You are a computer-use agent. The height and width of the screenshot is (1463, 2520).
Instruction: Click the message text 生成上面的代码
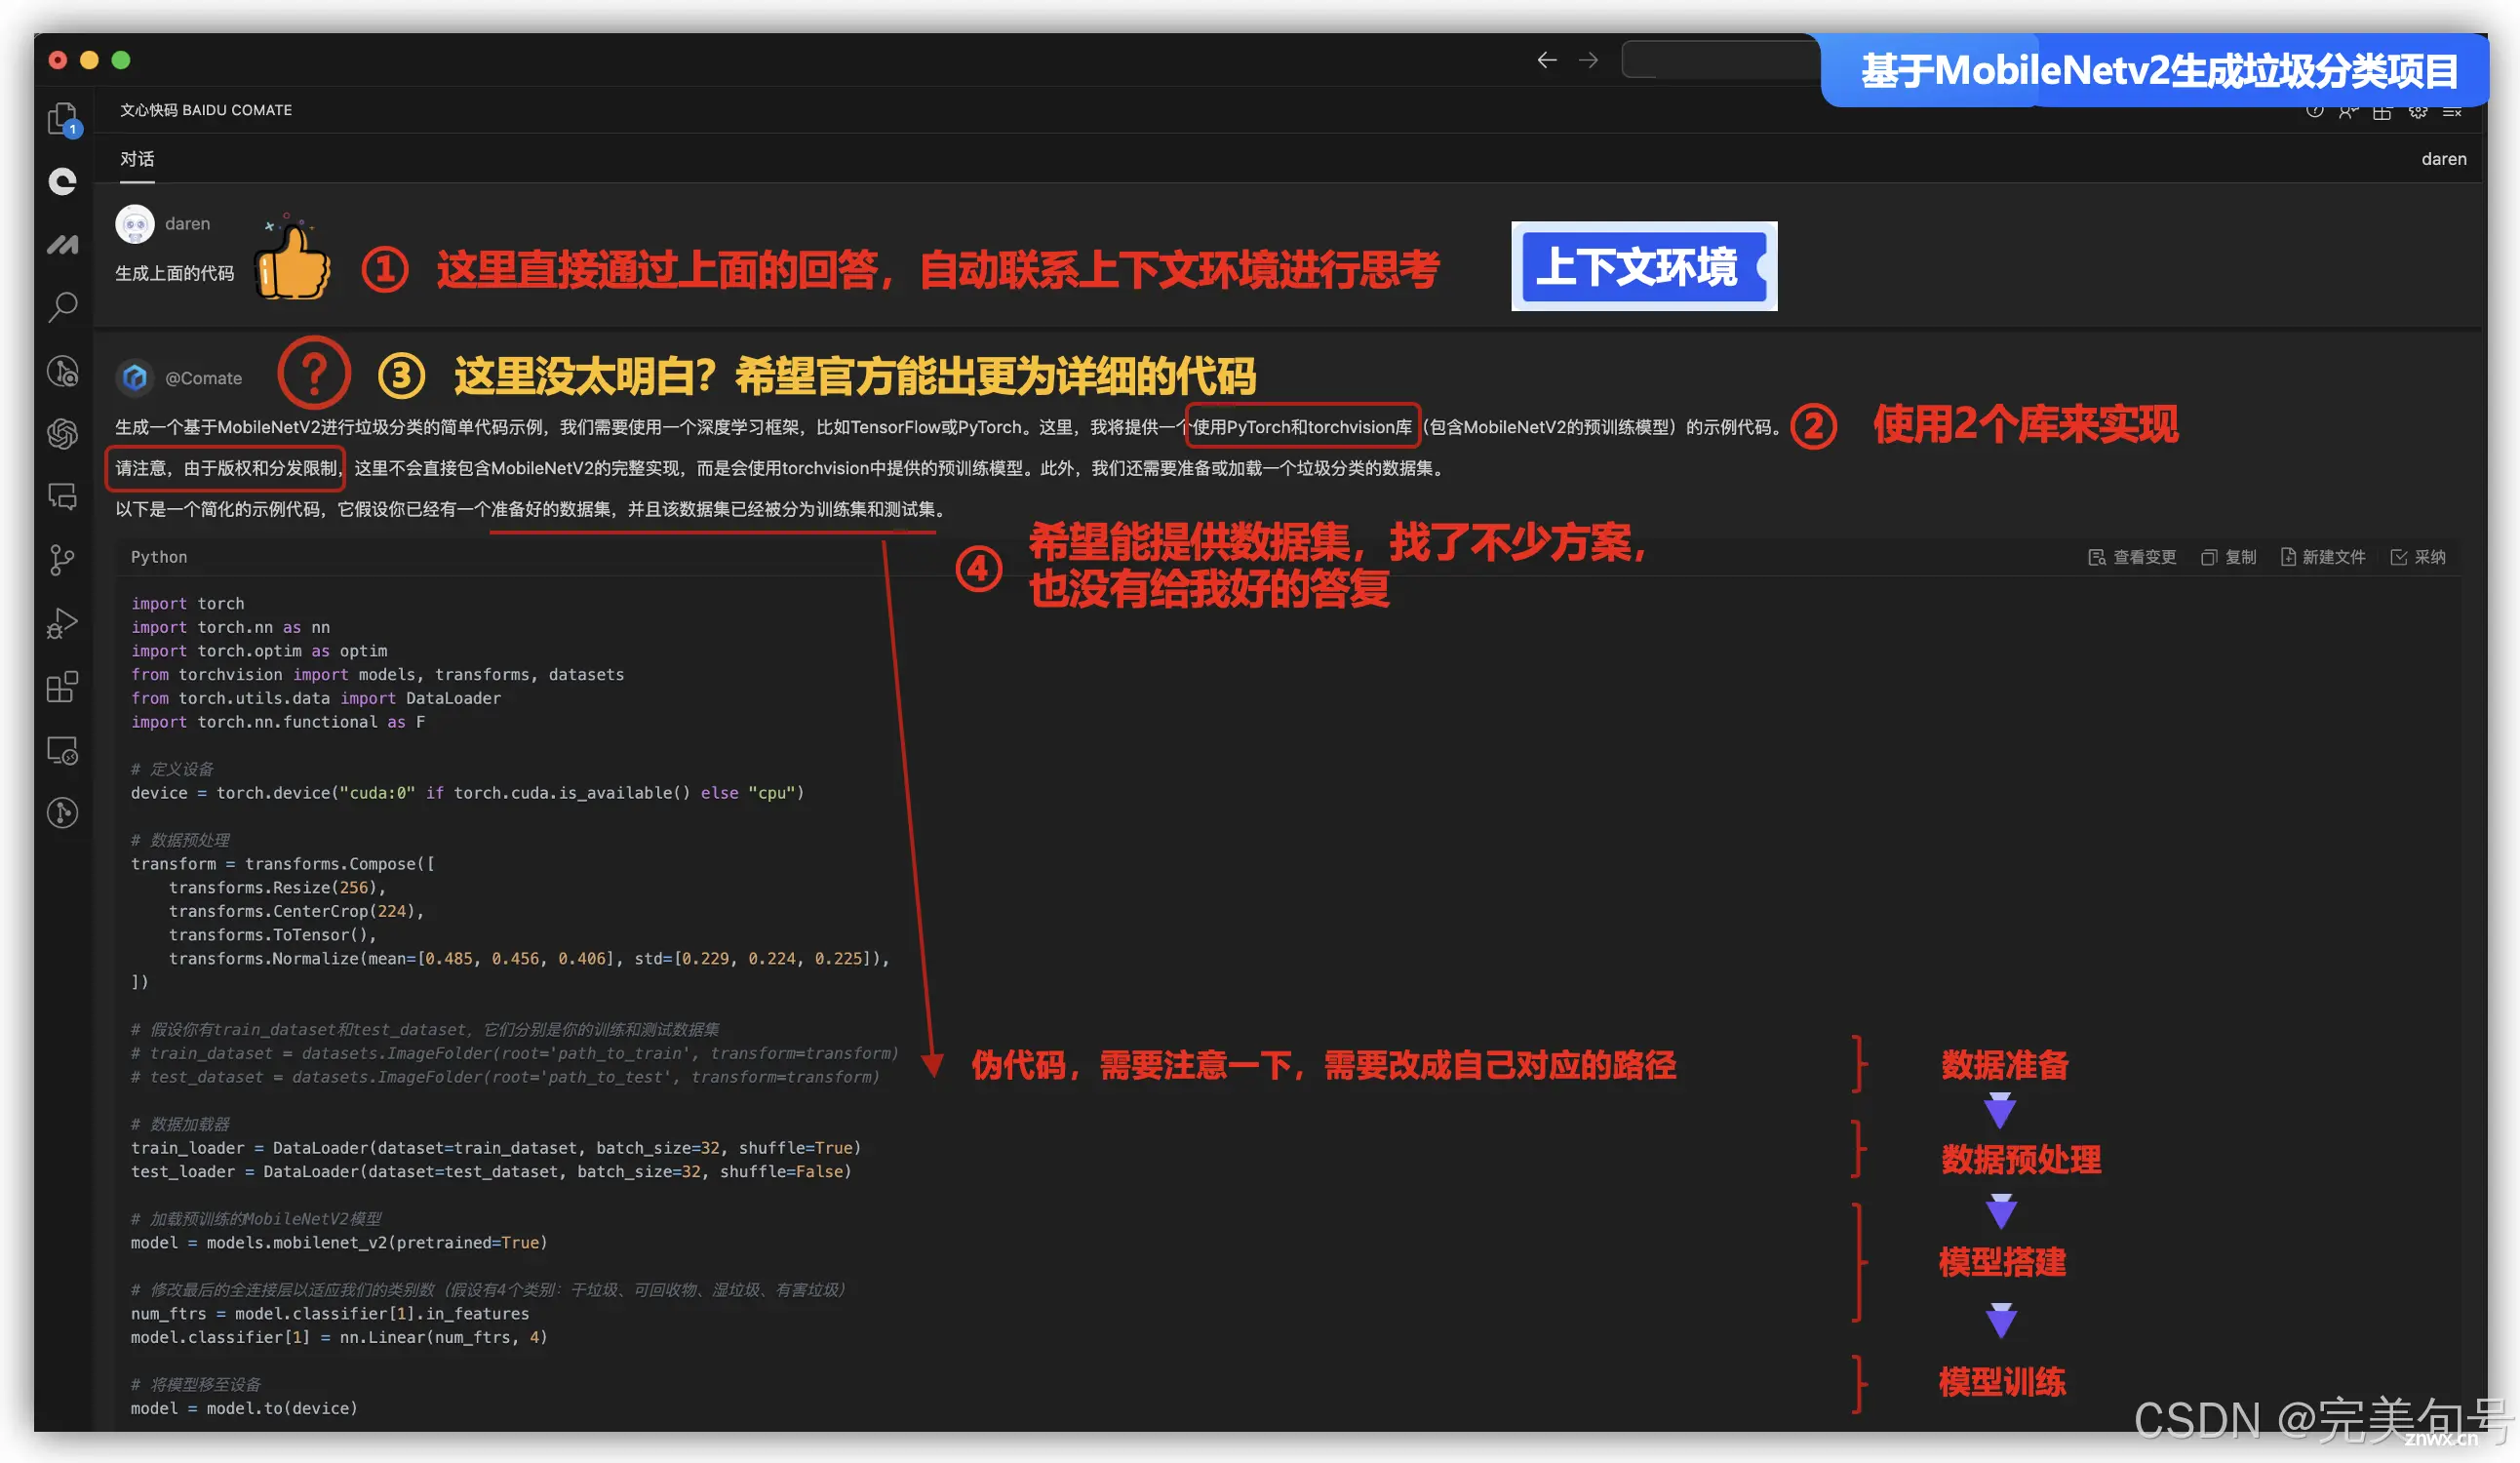pyautogui.click(x=175, y=273)
